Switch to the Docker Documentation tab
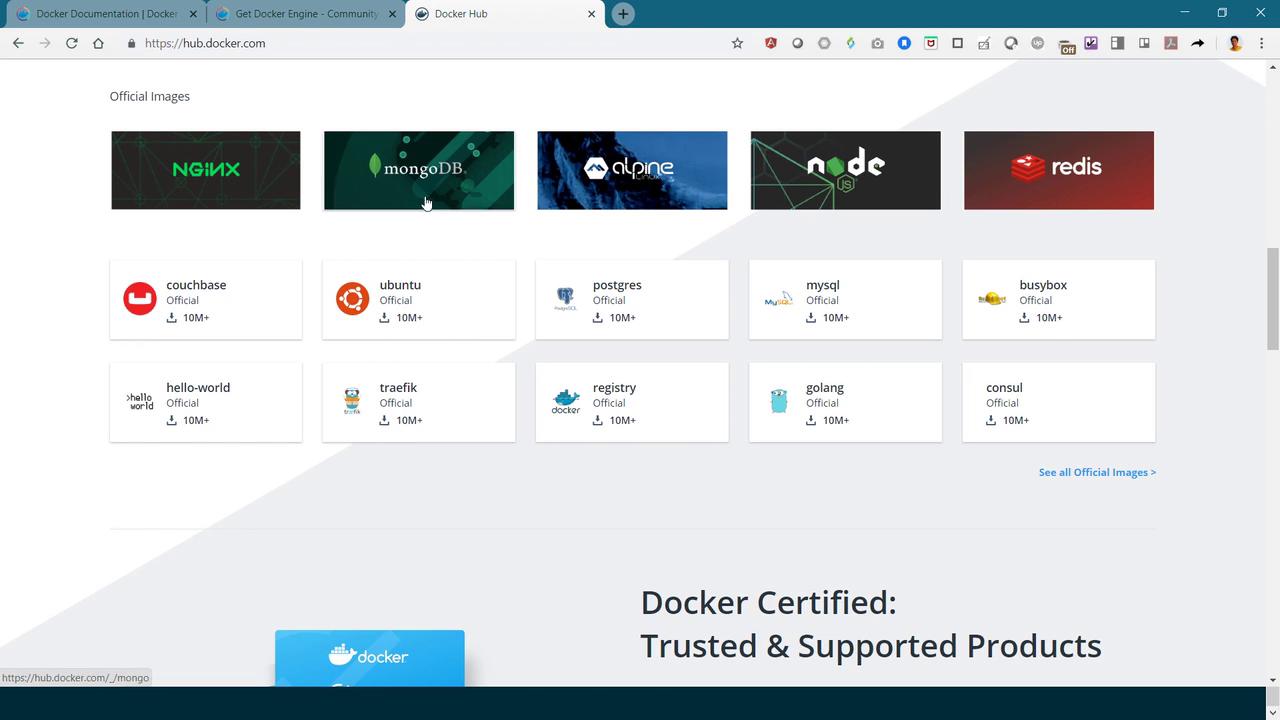Viewport: 1280px width, 720px height. point(105,14)
